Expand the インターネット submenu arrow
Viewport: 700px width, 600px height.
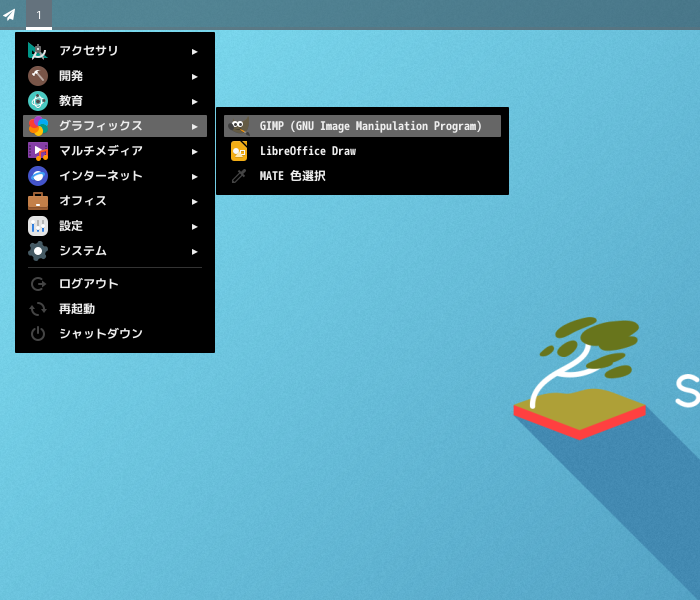coord(195,177)
